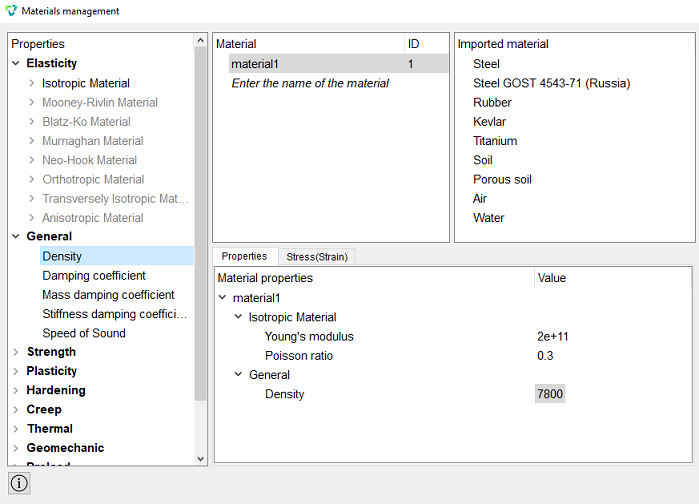Expand the Strength category
Screen dimensions: 699x504
[x=16, y=352]
